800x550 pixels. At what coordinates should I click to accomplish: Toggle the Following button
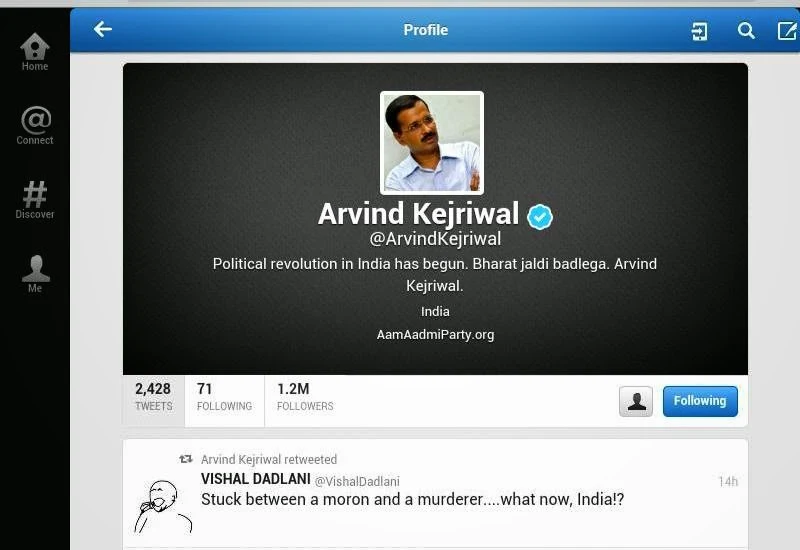point(700,401)
